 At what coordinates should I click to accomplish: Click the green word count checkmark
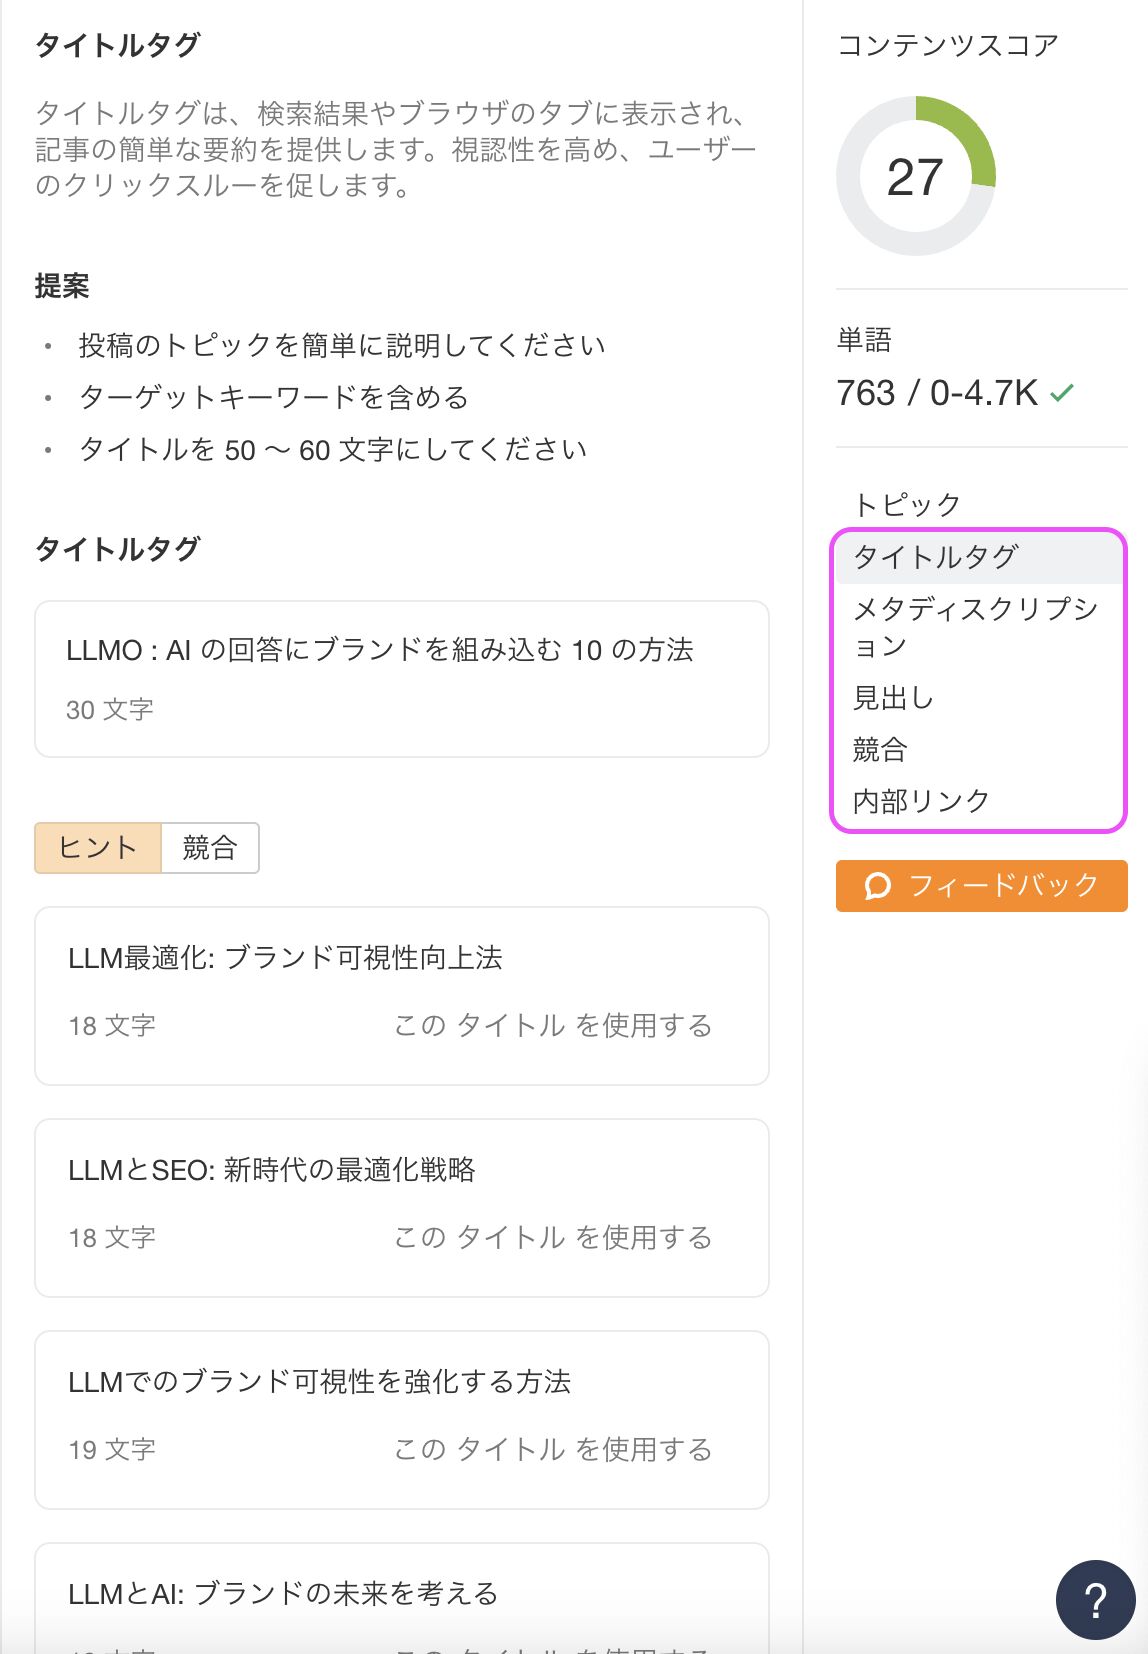coord(1062,393)
